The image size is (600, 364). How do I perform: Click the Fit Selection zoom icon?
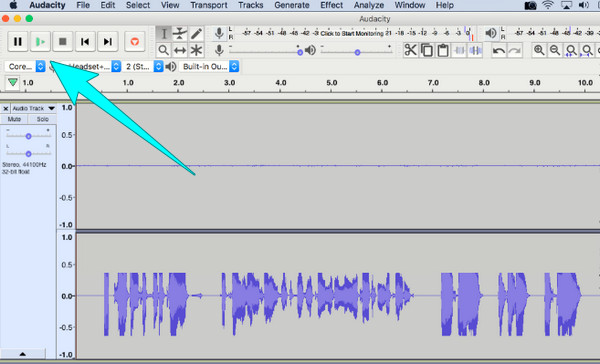[x=571, y=50]
